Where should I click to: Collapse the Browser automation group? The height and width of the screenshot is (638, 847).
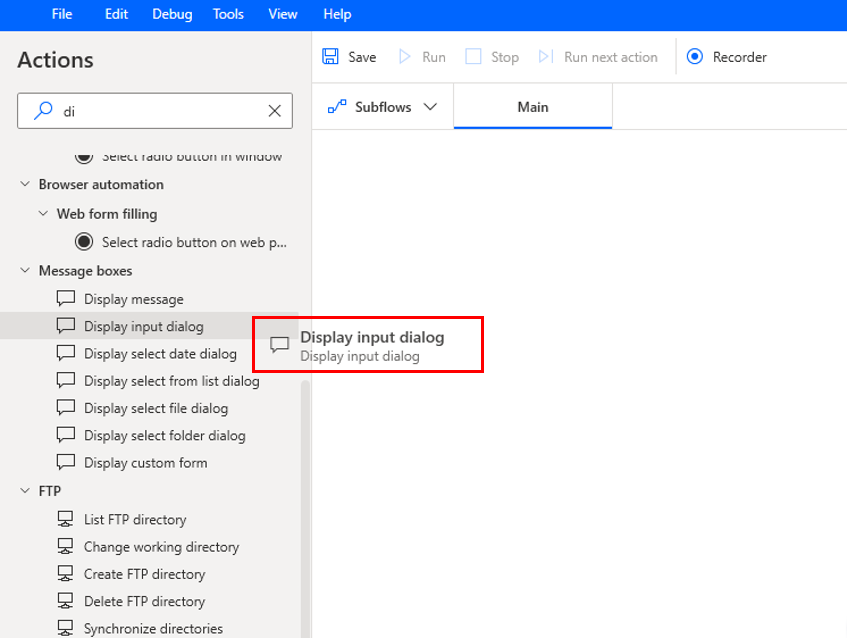tap(25, 184)
